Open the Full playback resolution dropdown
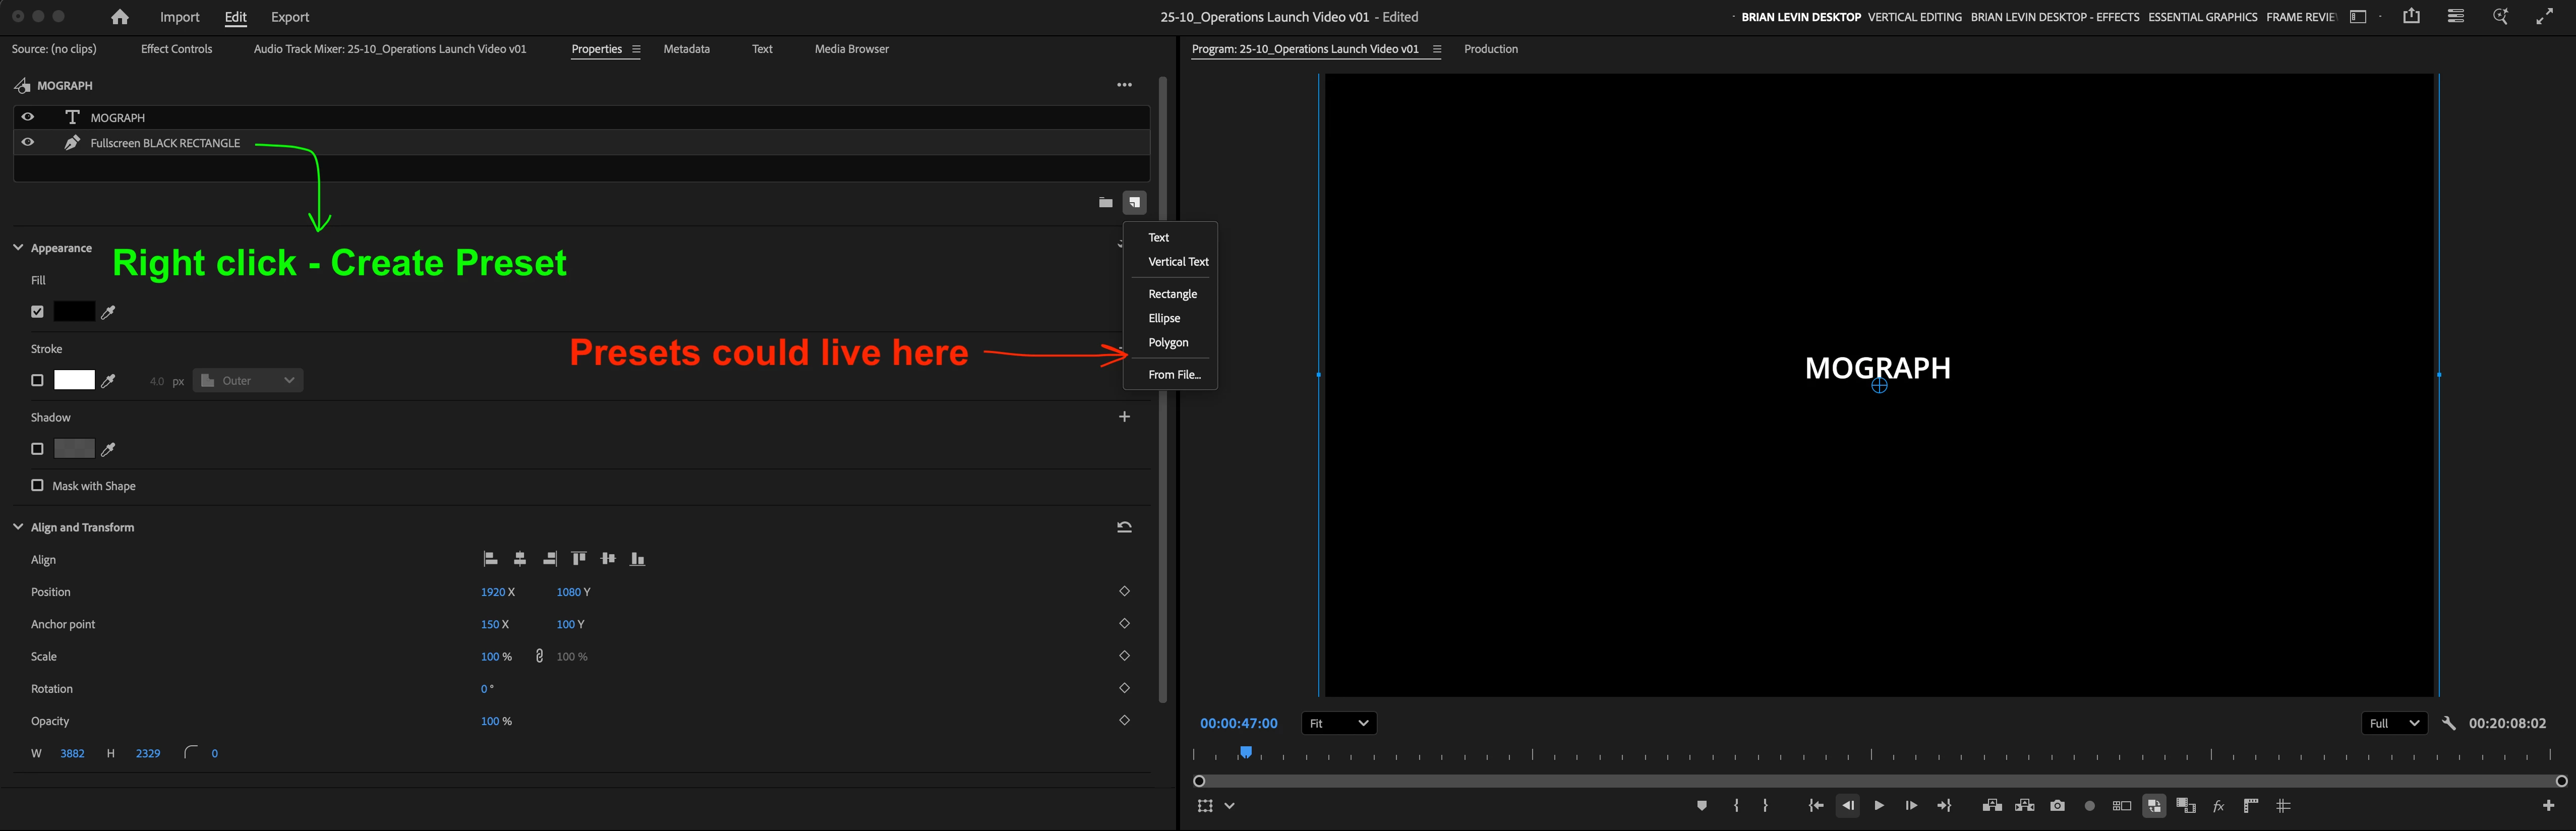Viewport: 2576px width, 831px height. (2393, 723)
